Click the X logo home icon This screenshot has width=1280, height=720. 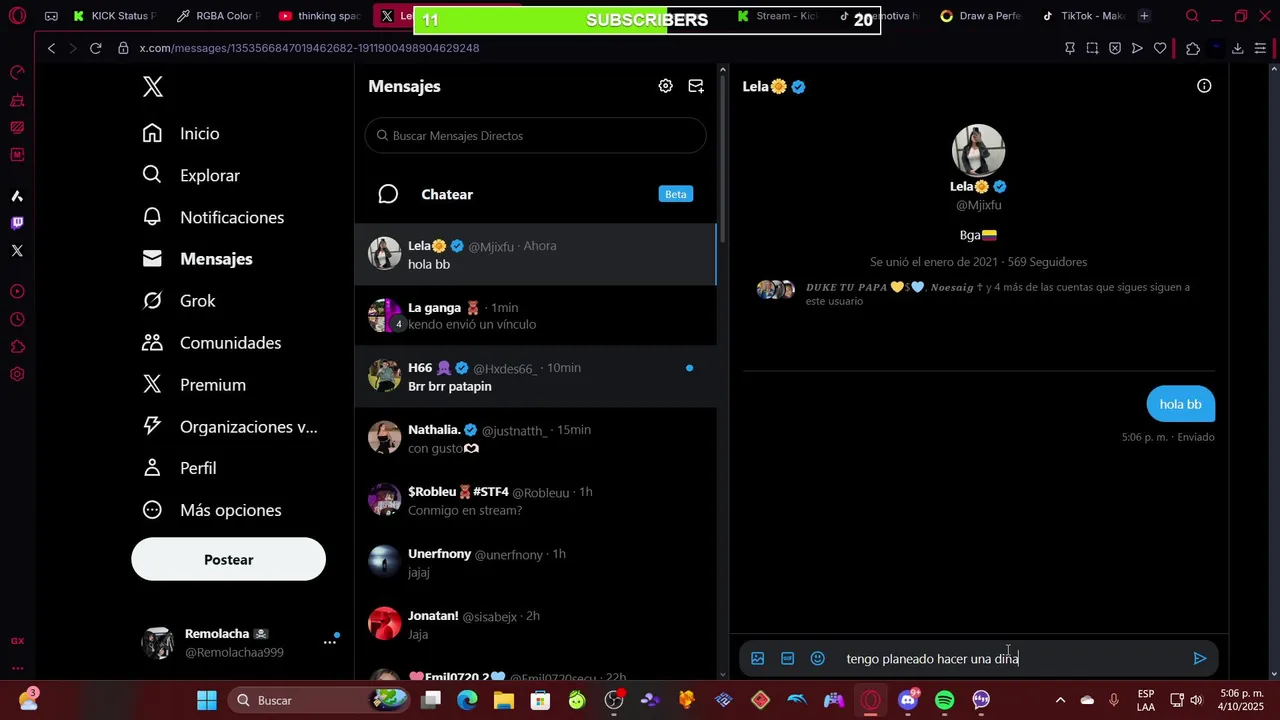point(153,86)
